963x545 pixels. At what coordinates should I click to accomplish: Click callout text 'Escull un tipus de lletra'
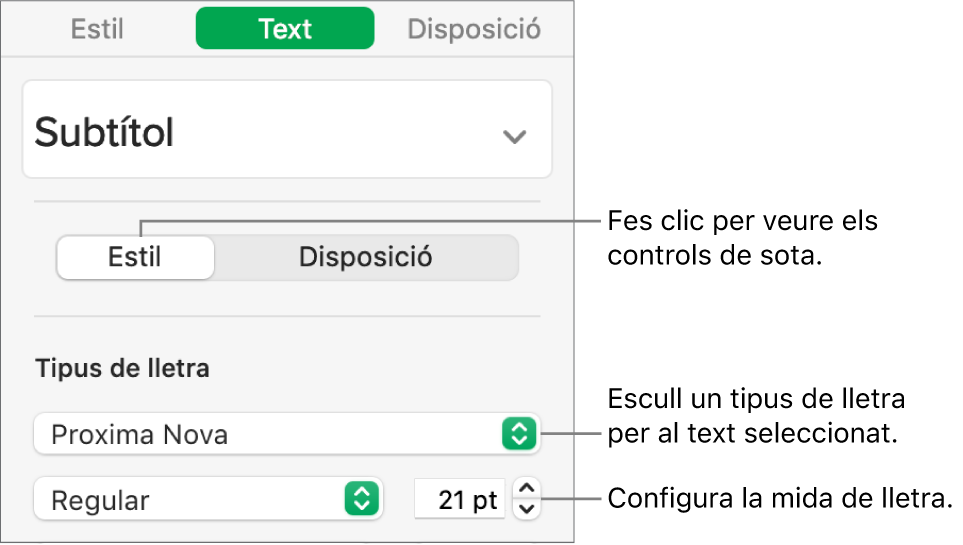[756, 400]
